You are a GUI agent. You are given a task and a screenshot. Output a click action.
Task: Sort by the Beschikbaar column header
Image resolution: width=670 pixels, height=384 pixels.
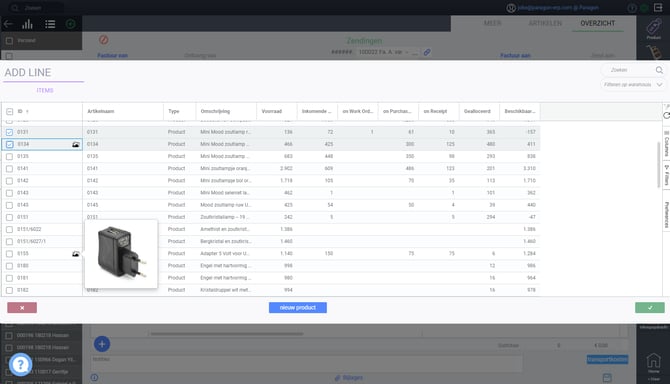point(520,111)
